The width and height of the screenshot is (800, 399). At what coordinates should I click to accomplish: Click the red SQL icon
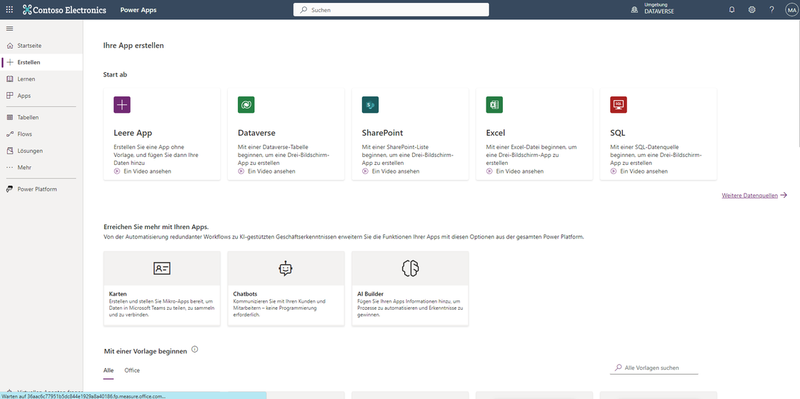click(x=618, y=105)
